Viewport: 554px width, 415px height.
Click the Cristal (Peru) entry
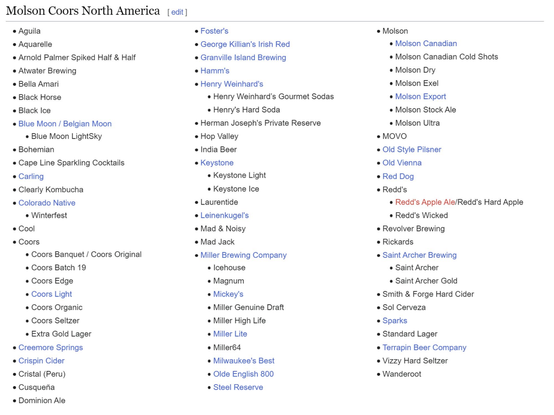pos(42,374)
